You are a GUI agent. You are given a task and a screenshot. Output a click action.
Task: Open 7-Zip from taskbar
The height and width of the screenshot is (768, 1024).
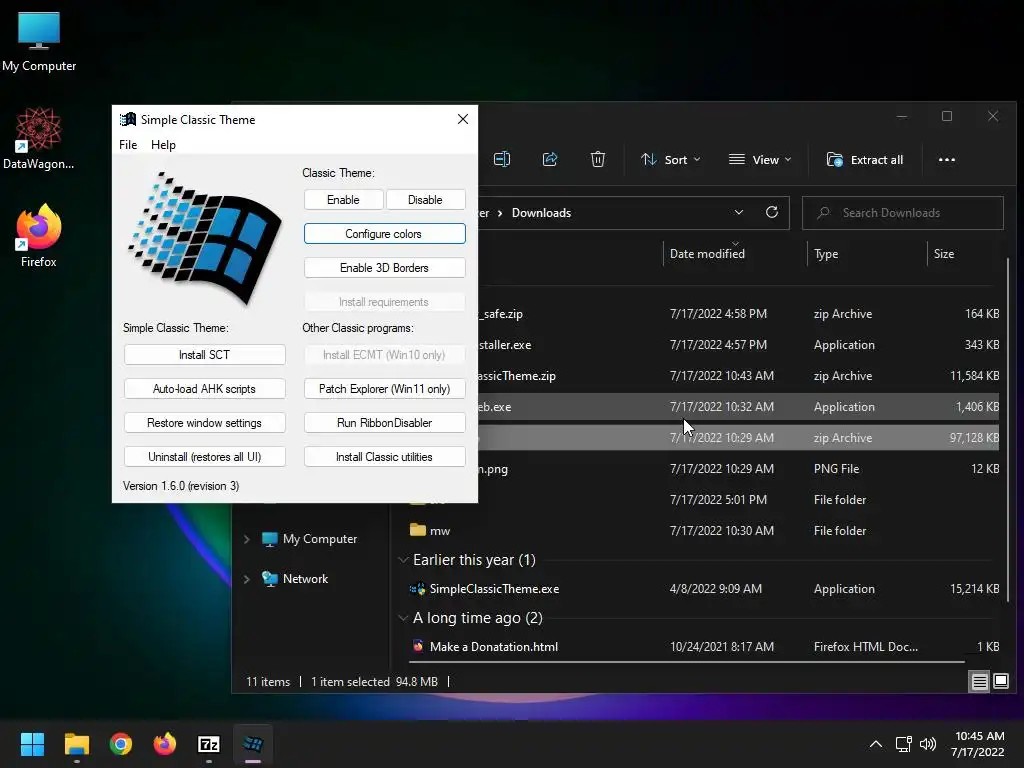click(209, 743)
